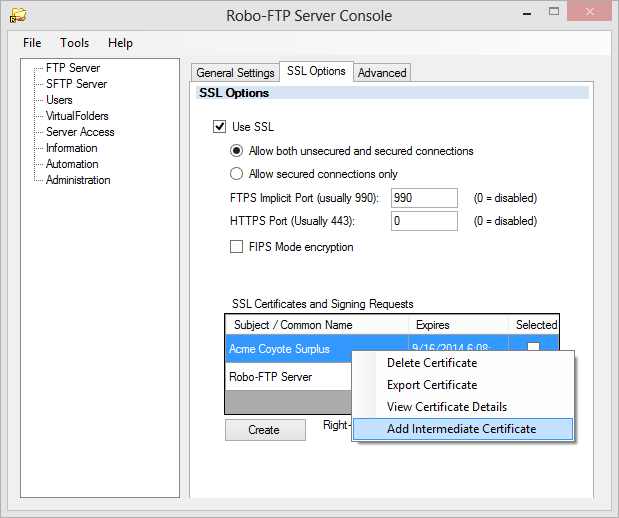This screenshot has width=619, height=518.
Task: Click the Expires column header
Action: 458,325
